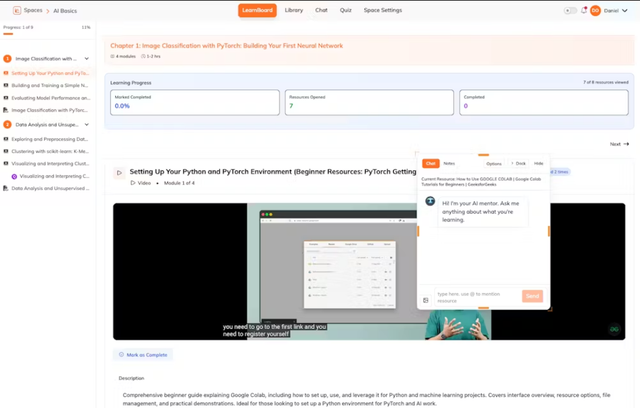Click the GeeksforGeeks logo on video

tap(614, 329)
